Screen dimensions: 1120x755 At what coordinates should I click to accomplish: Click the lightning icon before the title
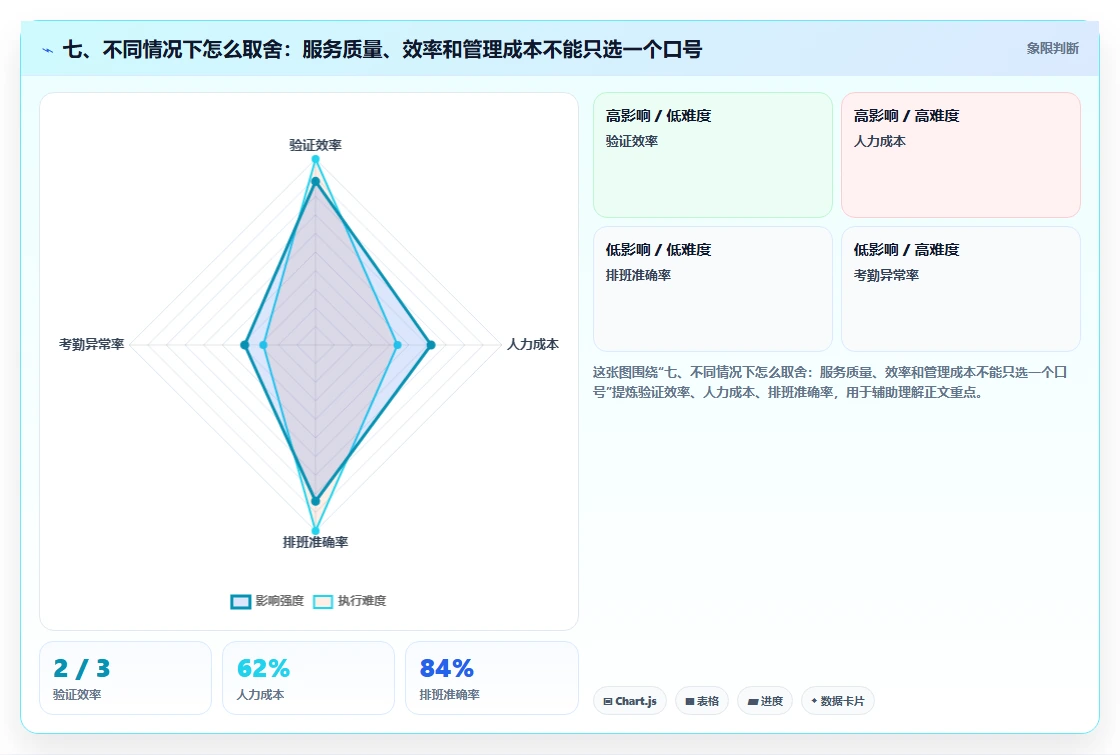(48, 50)
